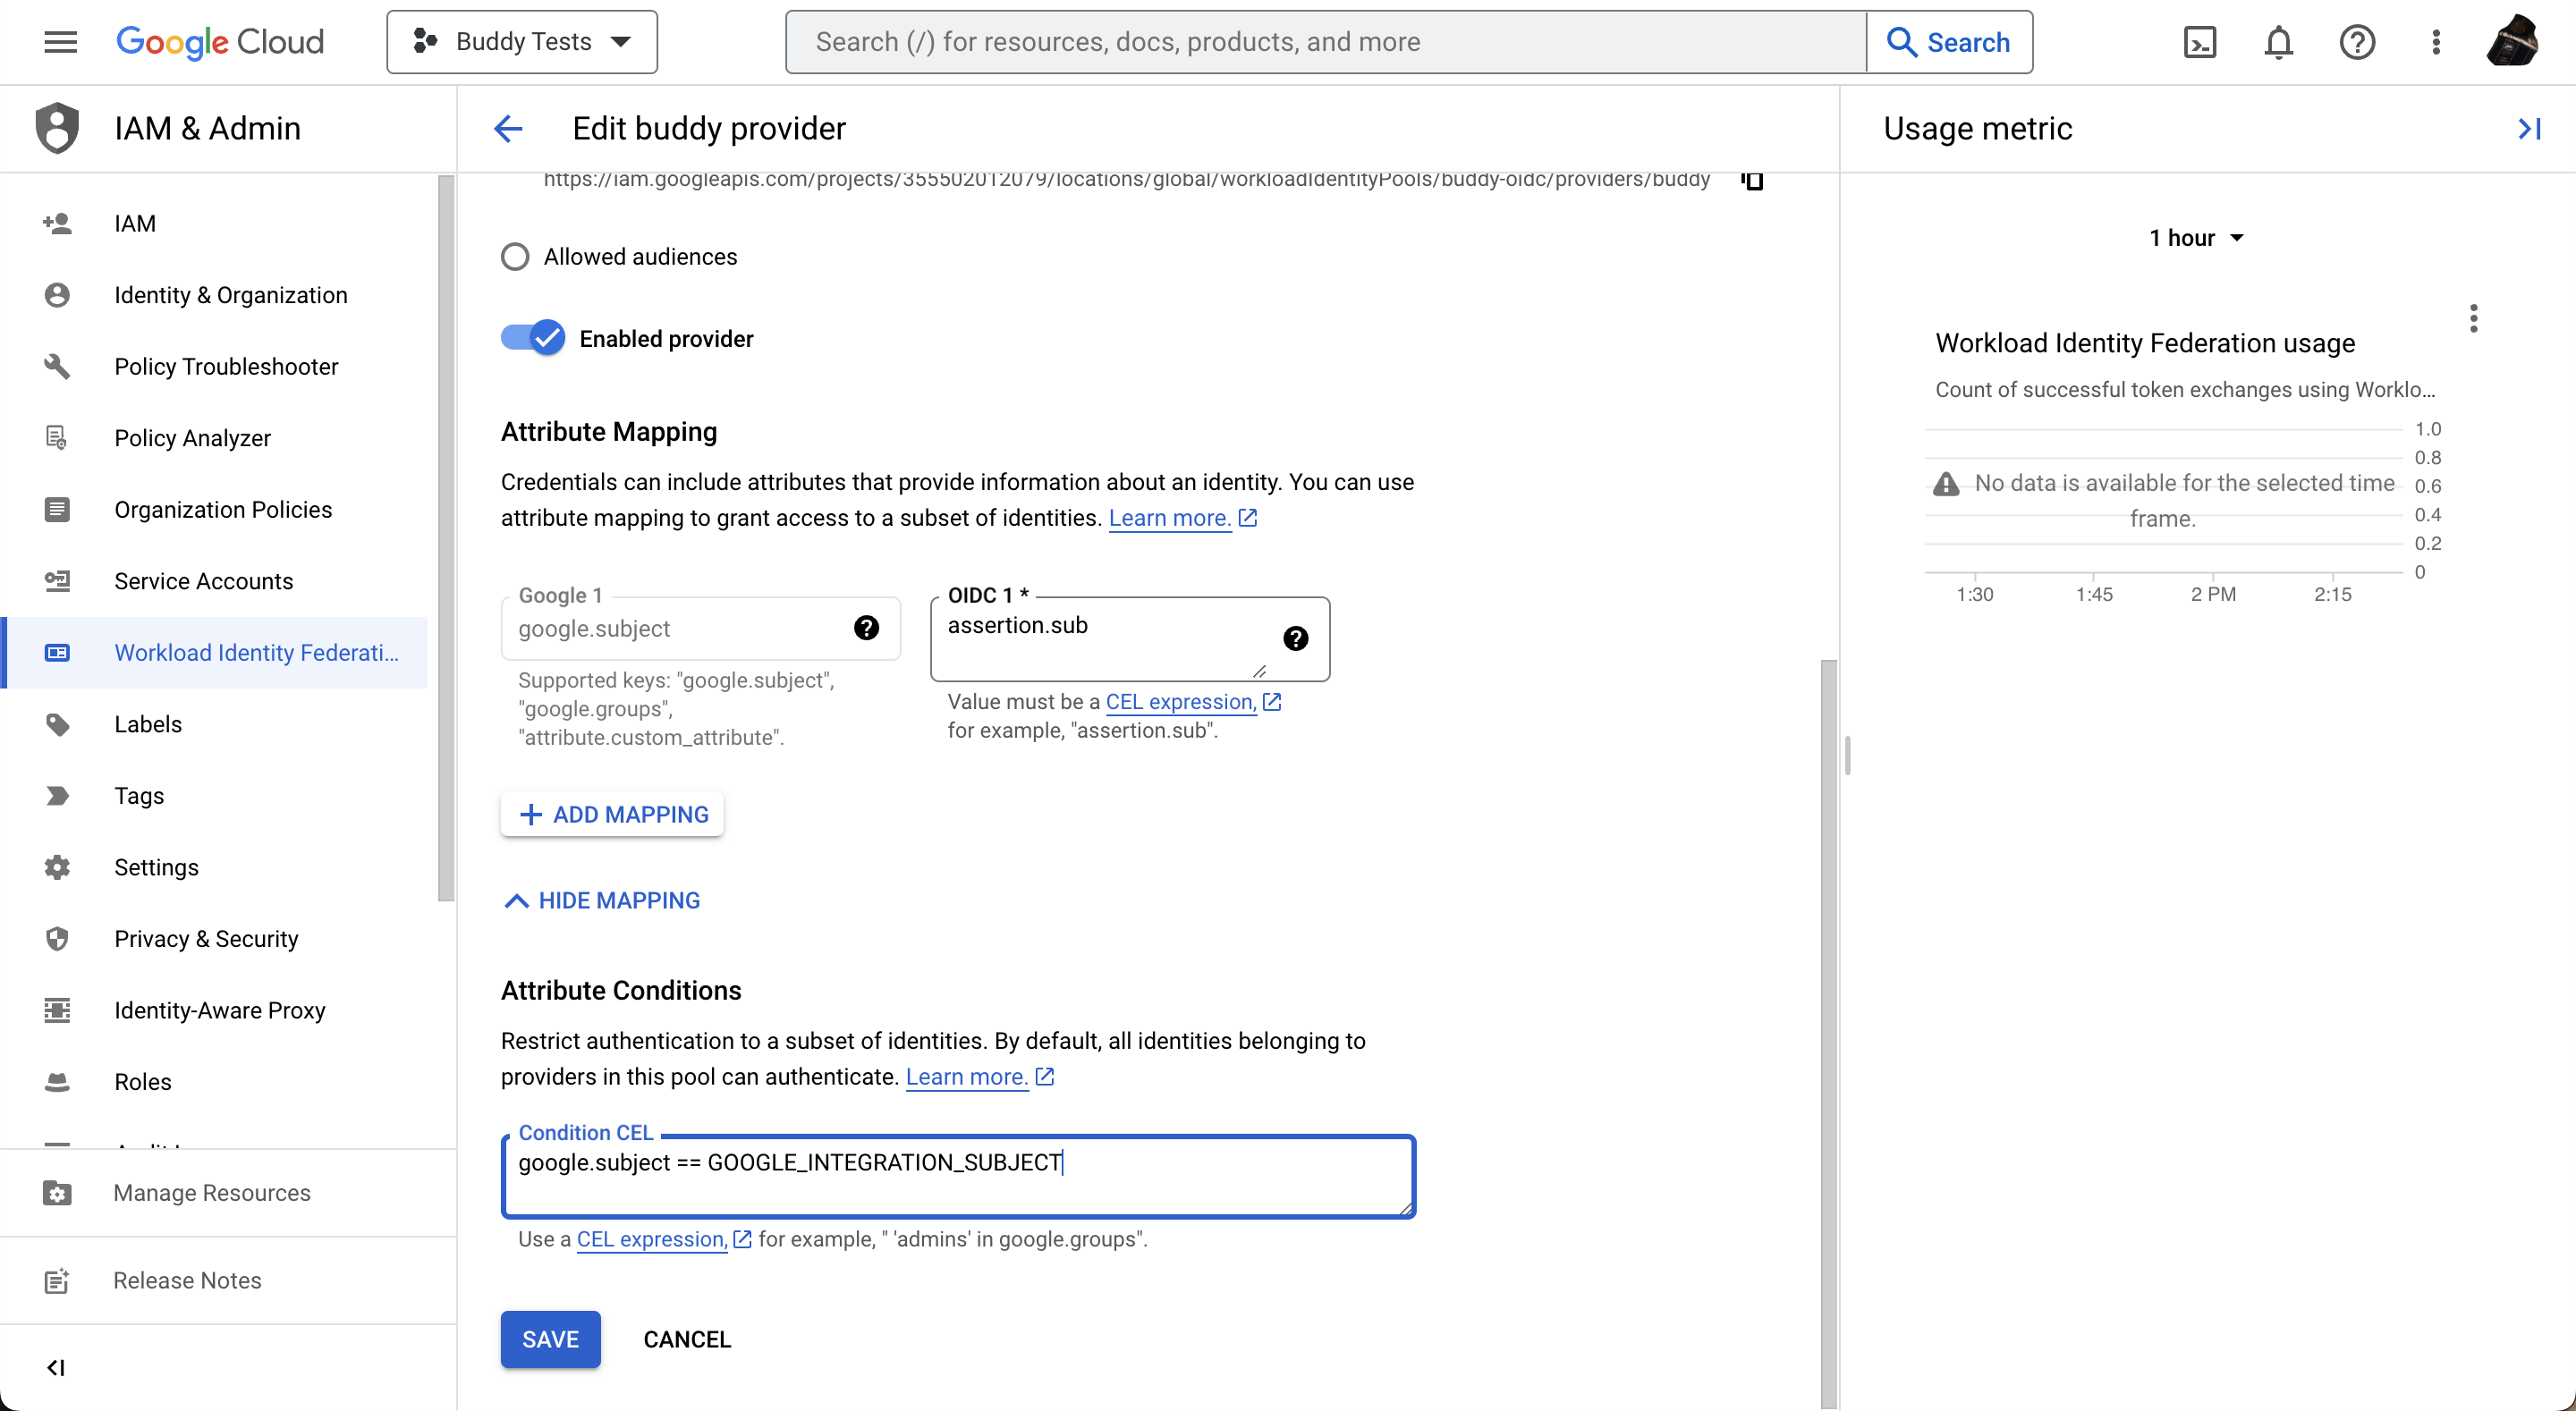
Task: Click the CANCEL button
Action: tap(687, 1339)
